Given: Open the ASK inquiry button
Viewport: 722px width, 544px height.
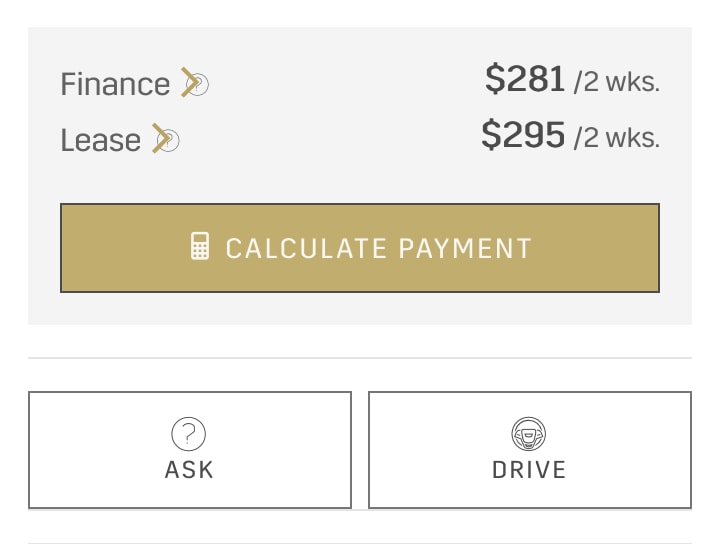Looking at the screenshot, I should coord(190,450).
